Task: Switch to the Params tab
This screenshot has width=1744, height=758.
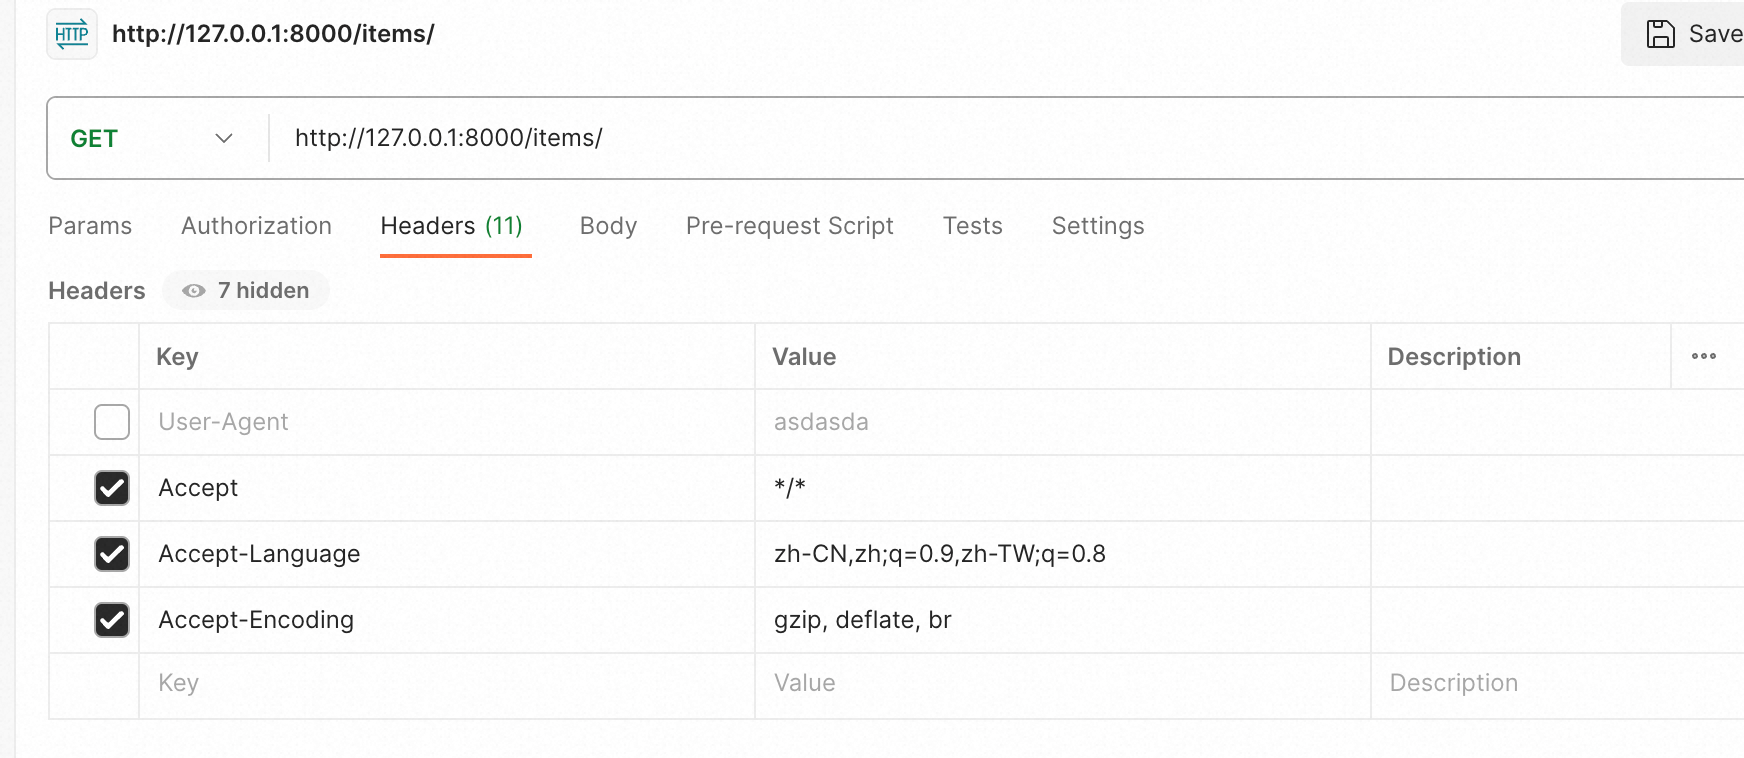Action: coord(90,226)
